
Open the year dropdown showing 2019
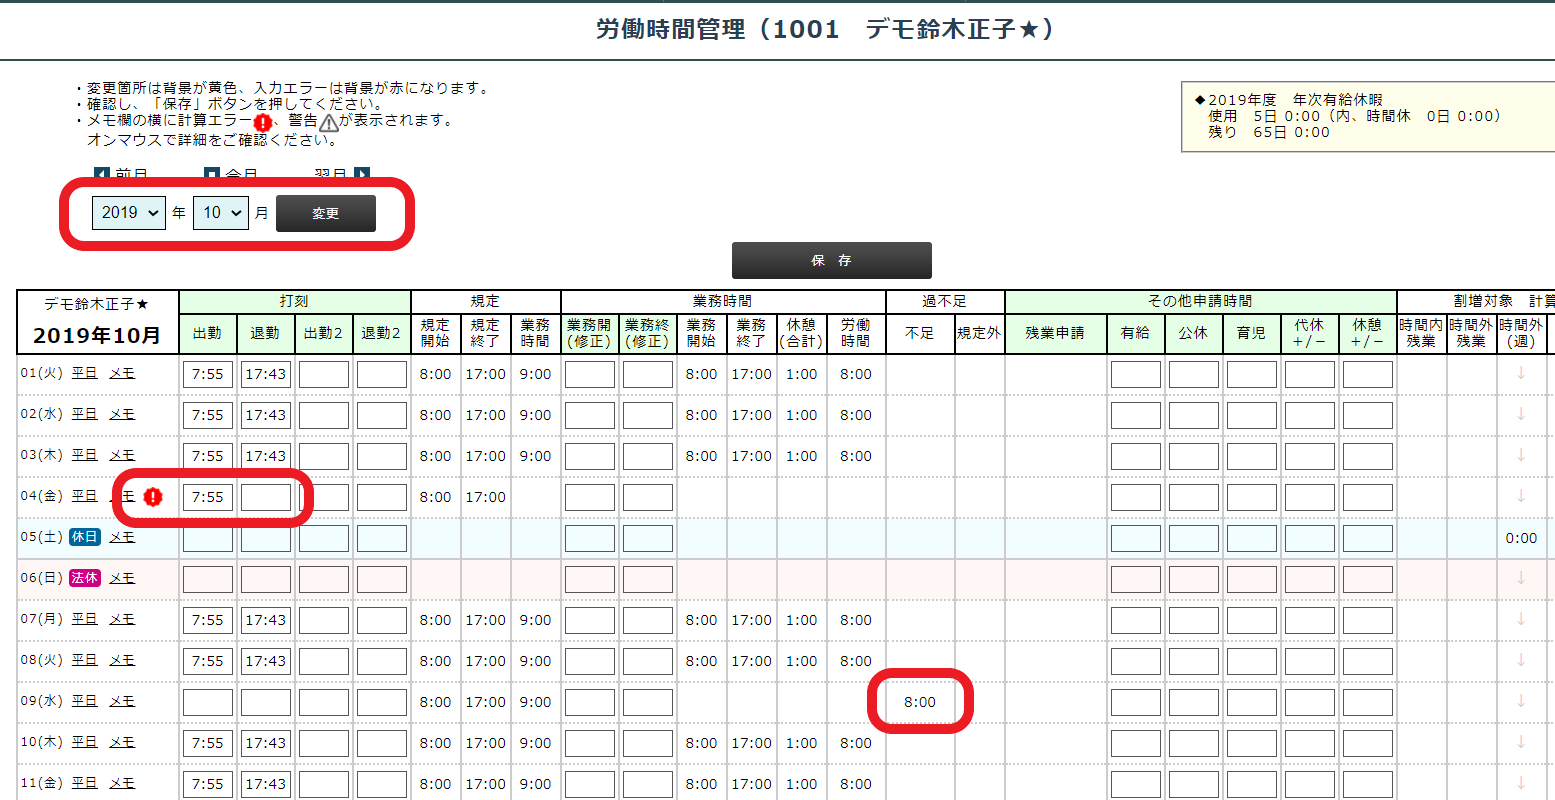coord(128,213)
